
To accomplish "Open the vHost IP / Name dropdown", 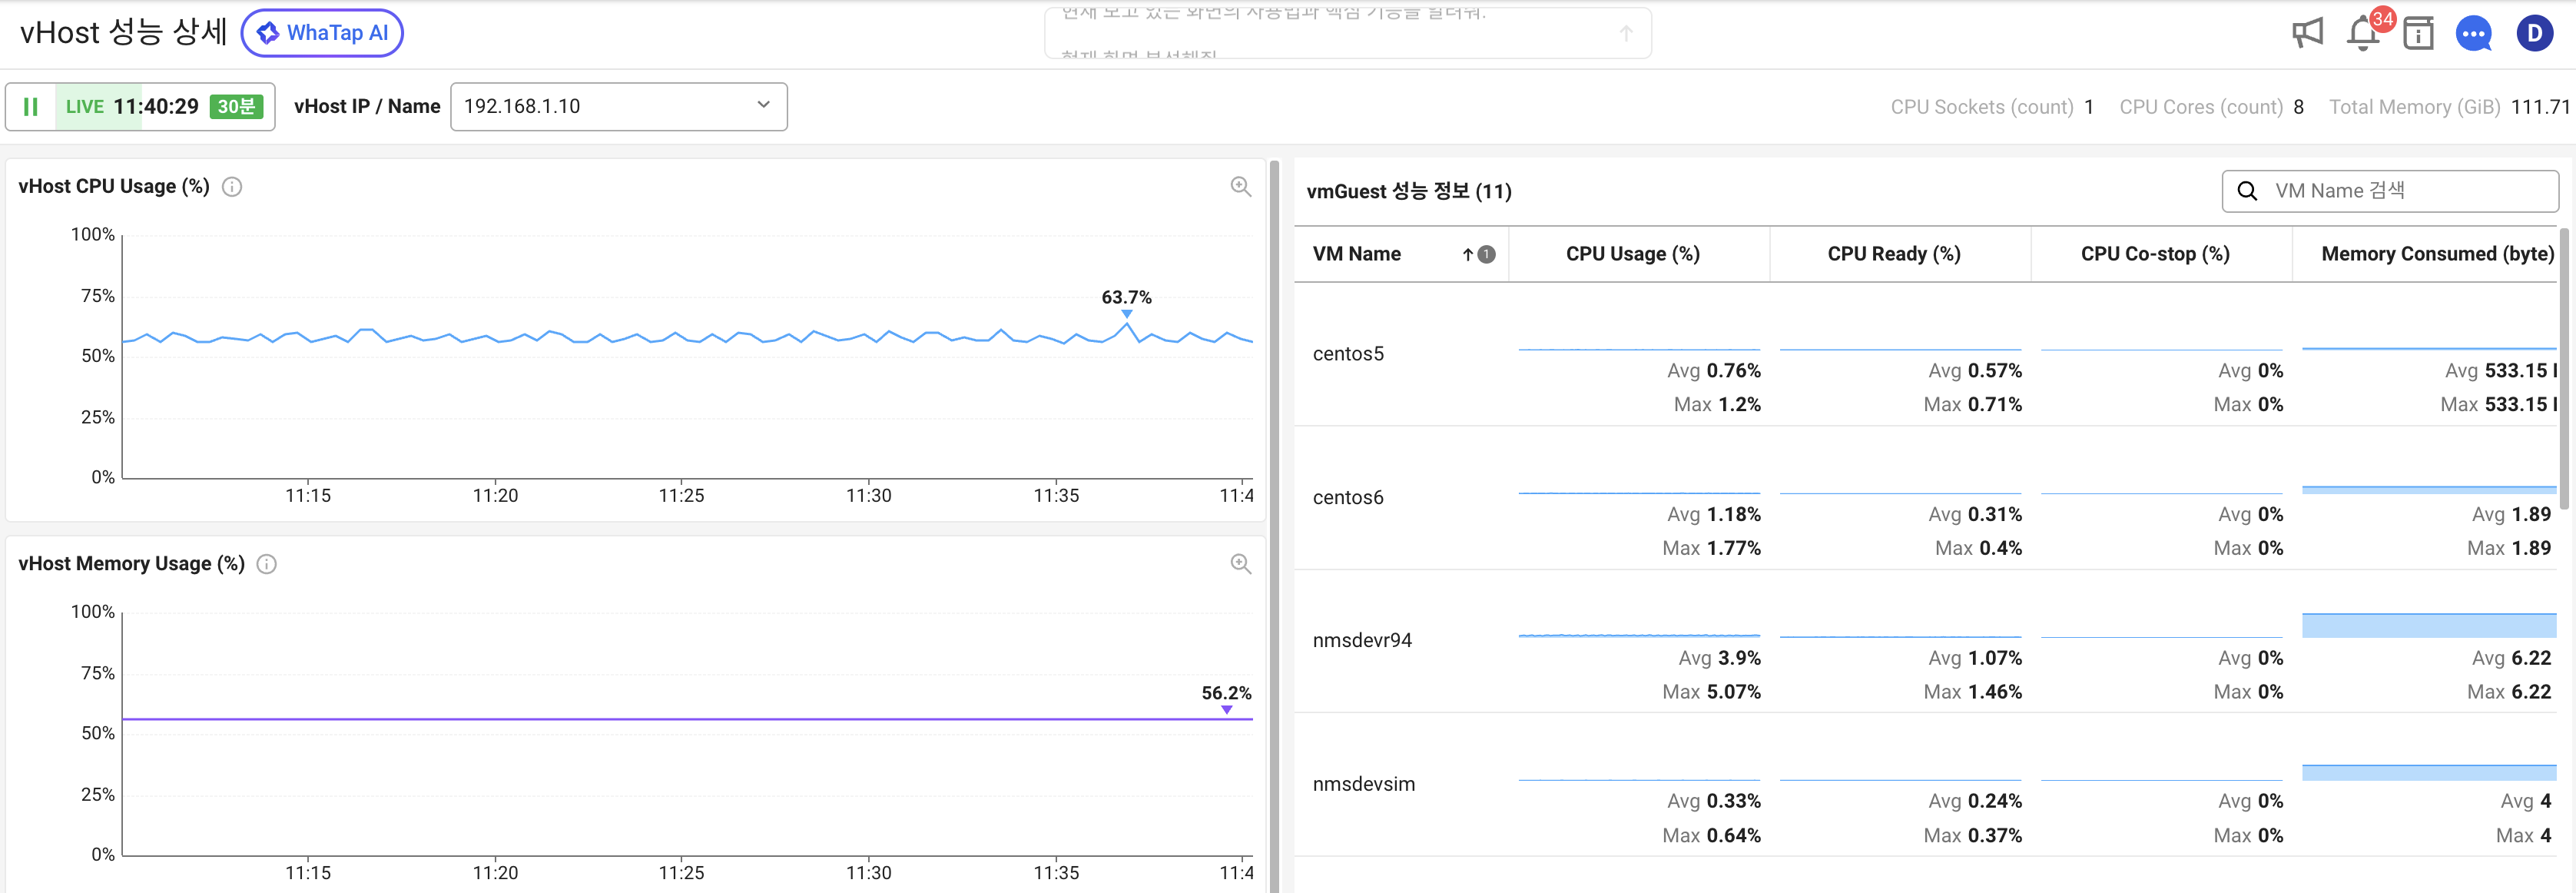I will click(x=619, y=106).
